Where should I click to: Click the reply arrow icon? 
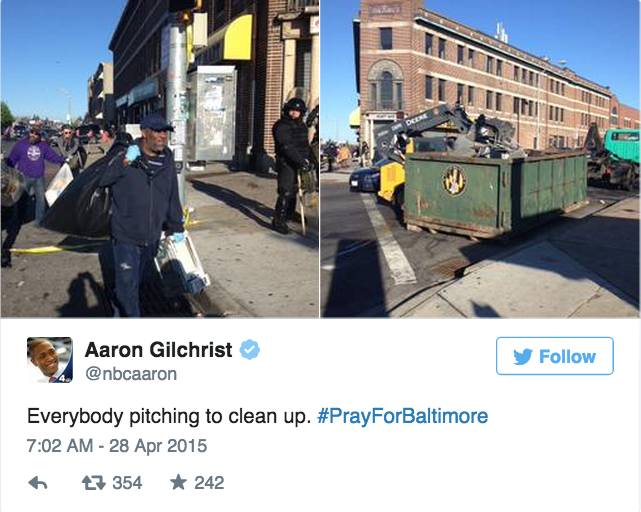38,483
